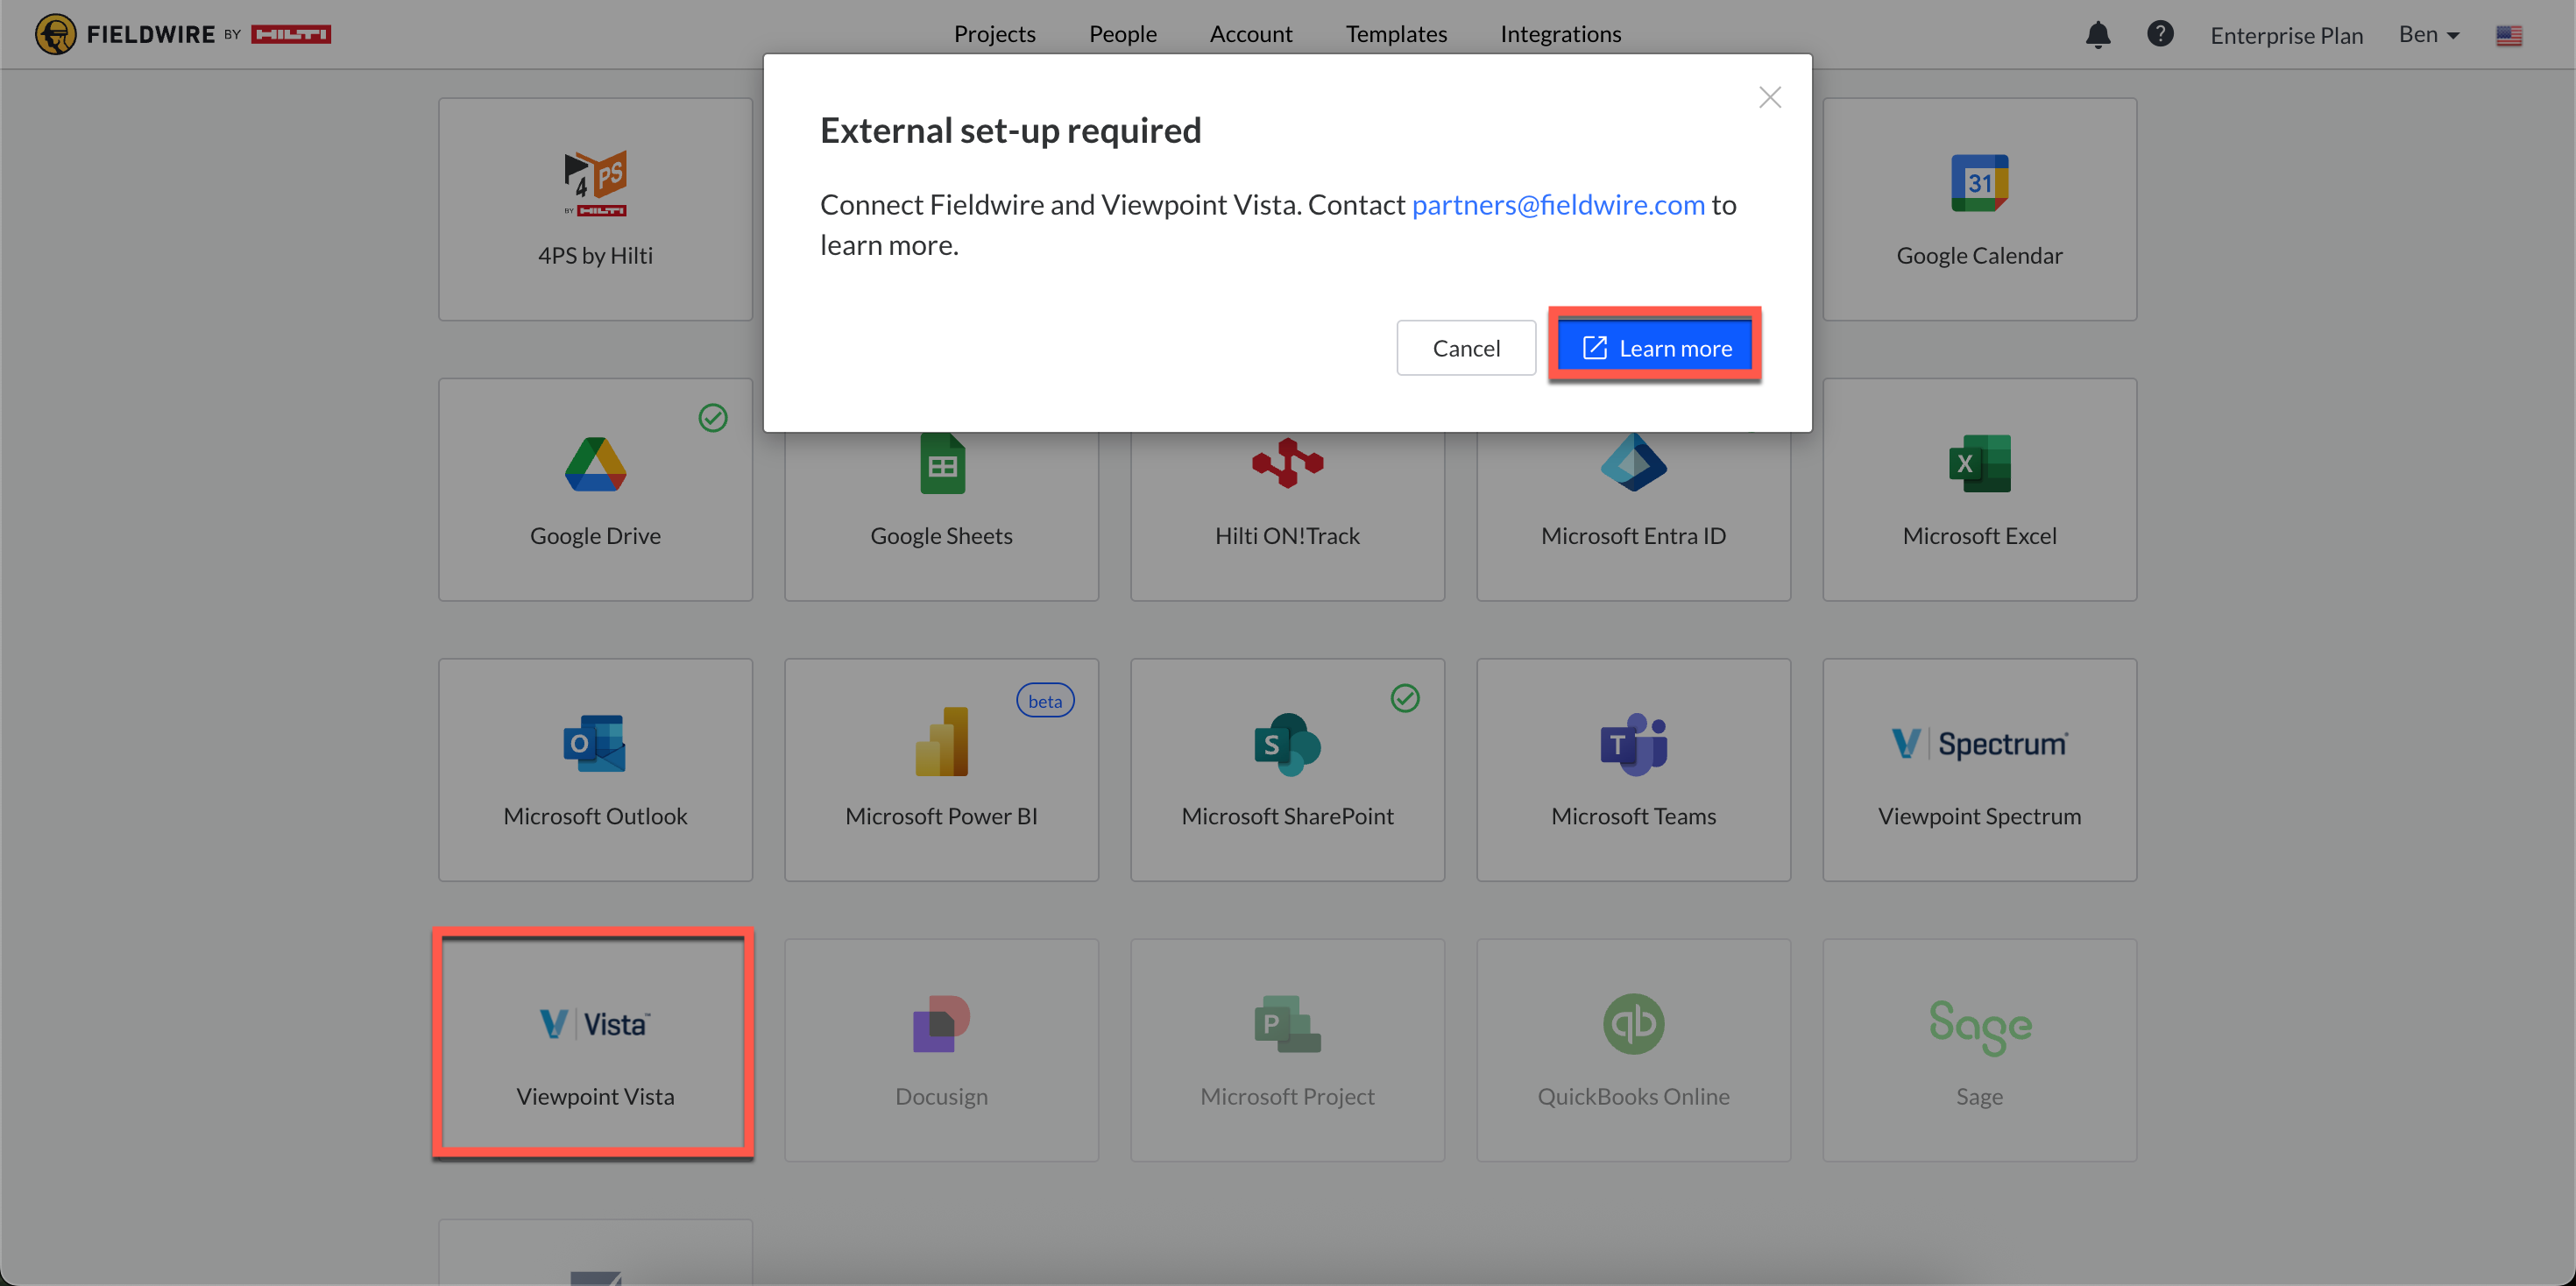Click SharePoint connected checkmark badge
The height and width of the screenshot is (1286, 2576).
[x=1405, y=698]
